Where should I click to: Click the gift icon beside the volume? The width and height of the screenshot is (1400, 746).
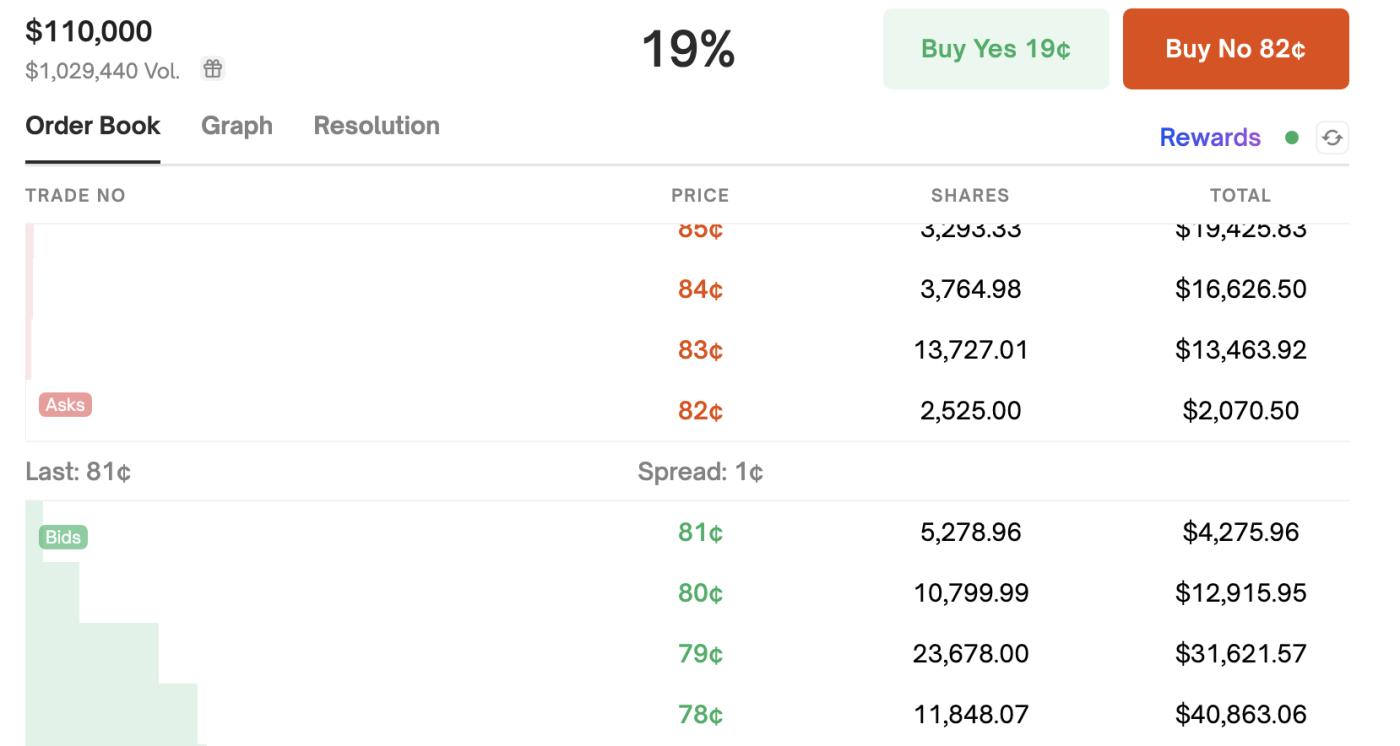pos(213,70)
